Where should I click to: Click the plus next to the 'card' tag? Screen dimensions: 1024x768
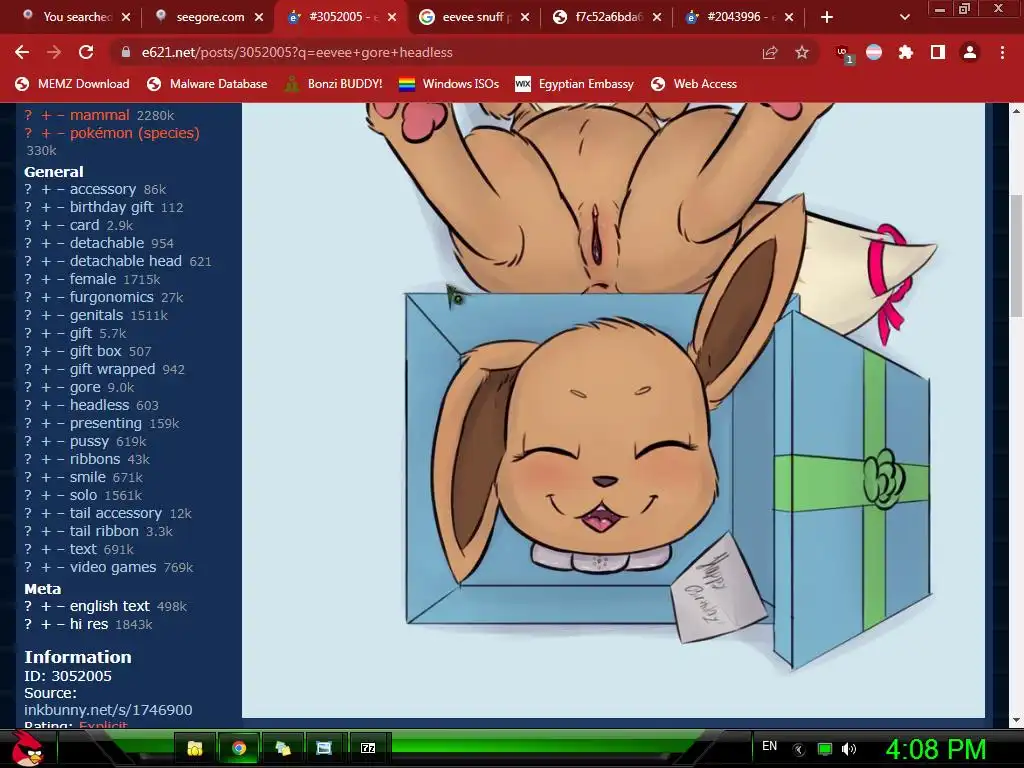46,225
